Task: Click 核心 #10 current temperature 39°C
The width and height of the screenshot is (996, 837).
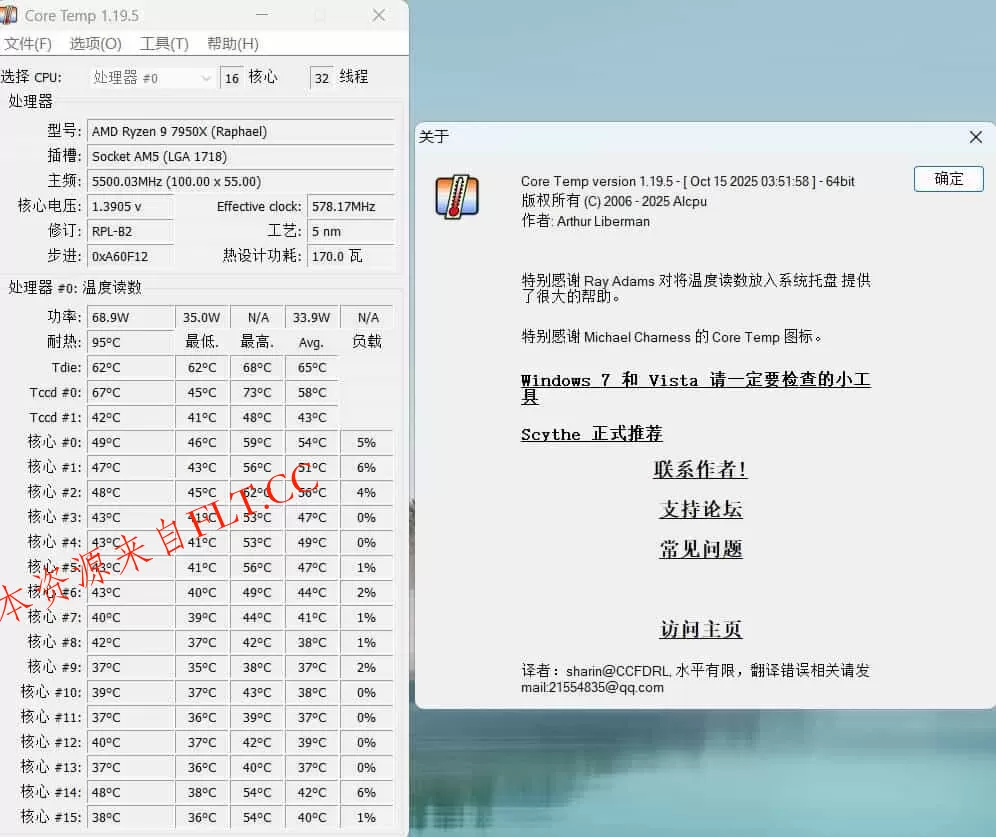Action: tap(130, 692)
